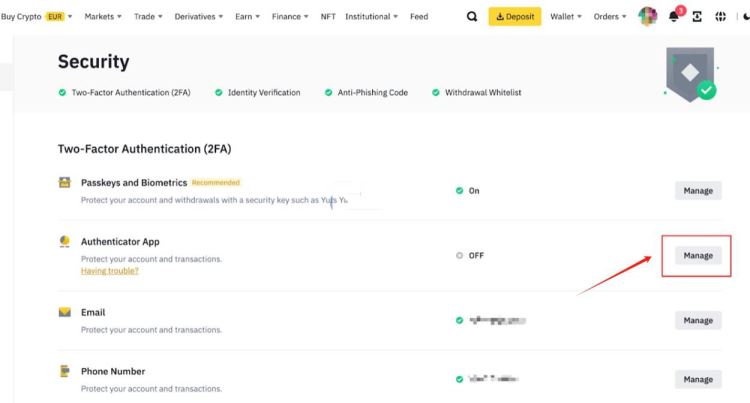The width and height of the screenshot is (750, 403).
Task: Click the Passkeys and Biometrics icon
Action: coord(65,183)
